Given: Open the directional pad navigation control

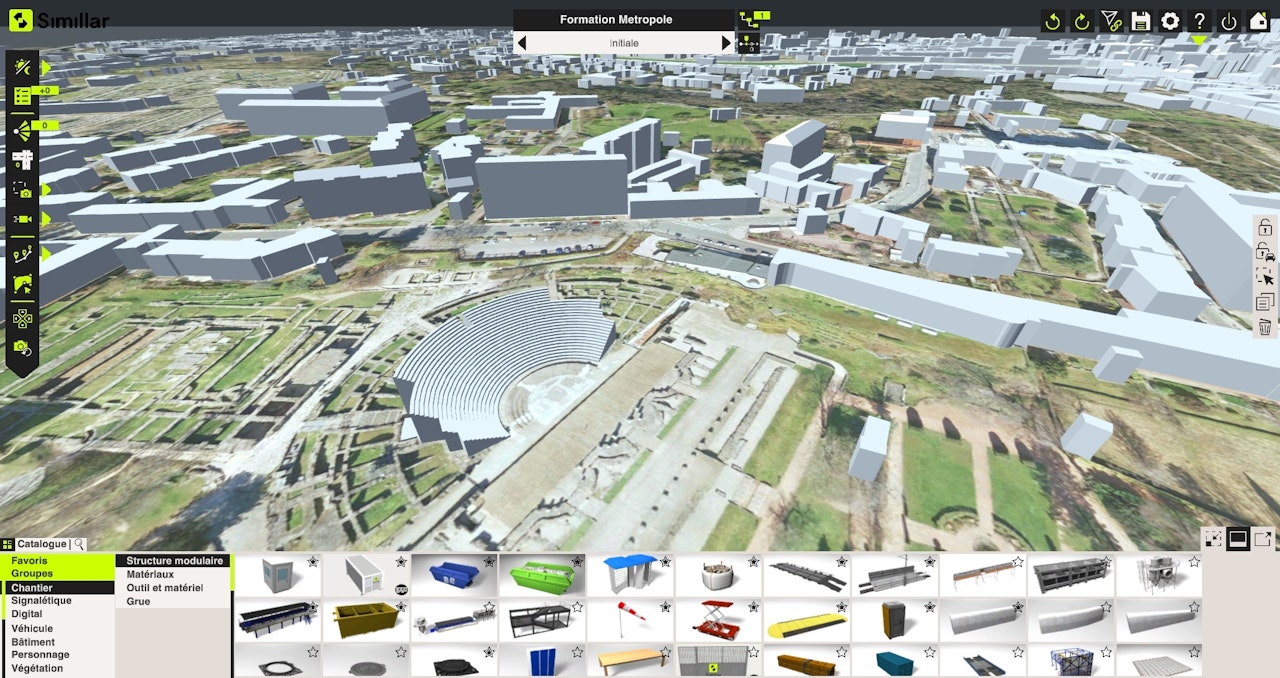Looking at the screenshot, I should click(x=22, y=318).
